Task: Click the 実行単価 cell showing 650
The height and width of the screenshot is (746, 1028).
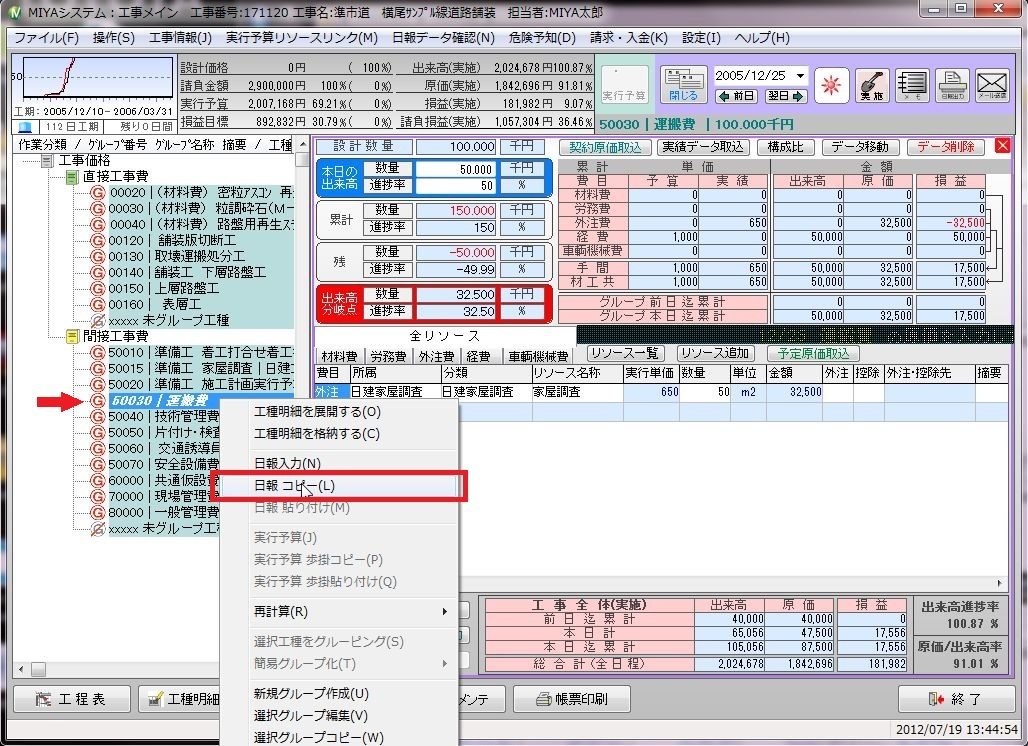Action: click(x=652, y=392)
